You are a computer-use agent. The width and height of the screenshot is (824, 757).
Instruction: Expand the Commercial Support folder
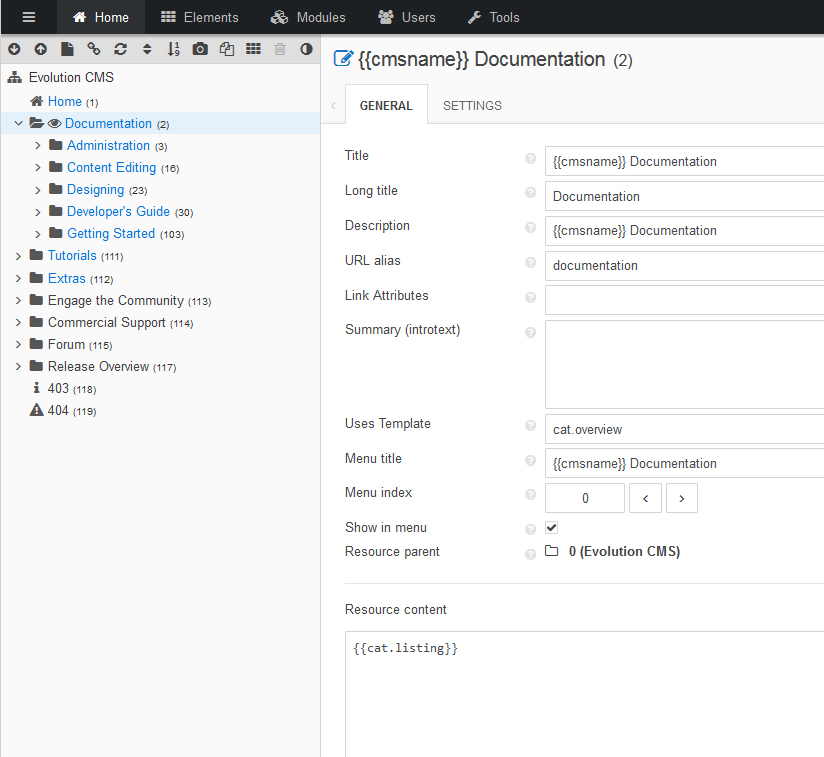[x=18, y=322]
